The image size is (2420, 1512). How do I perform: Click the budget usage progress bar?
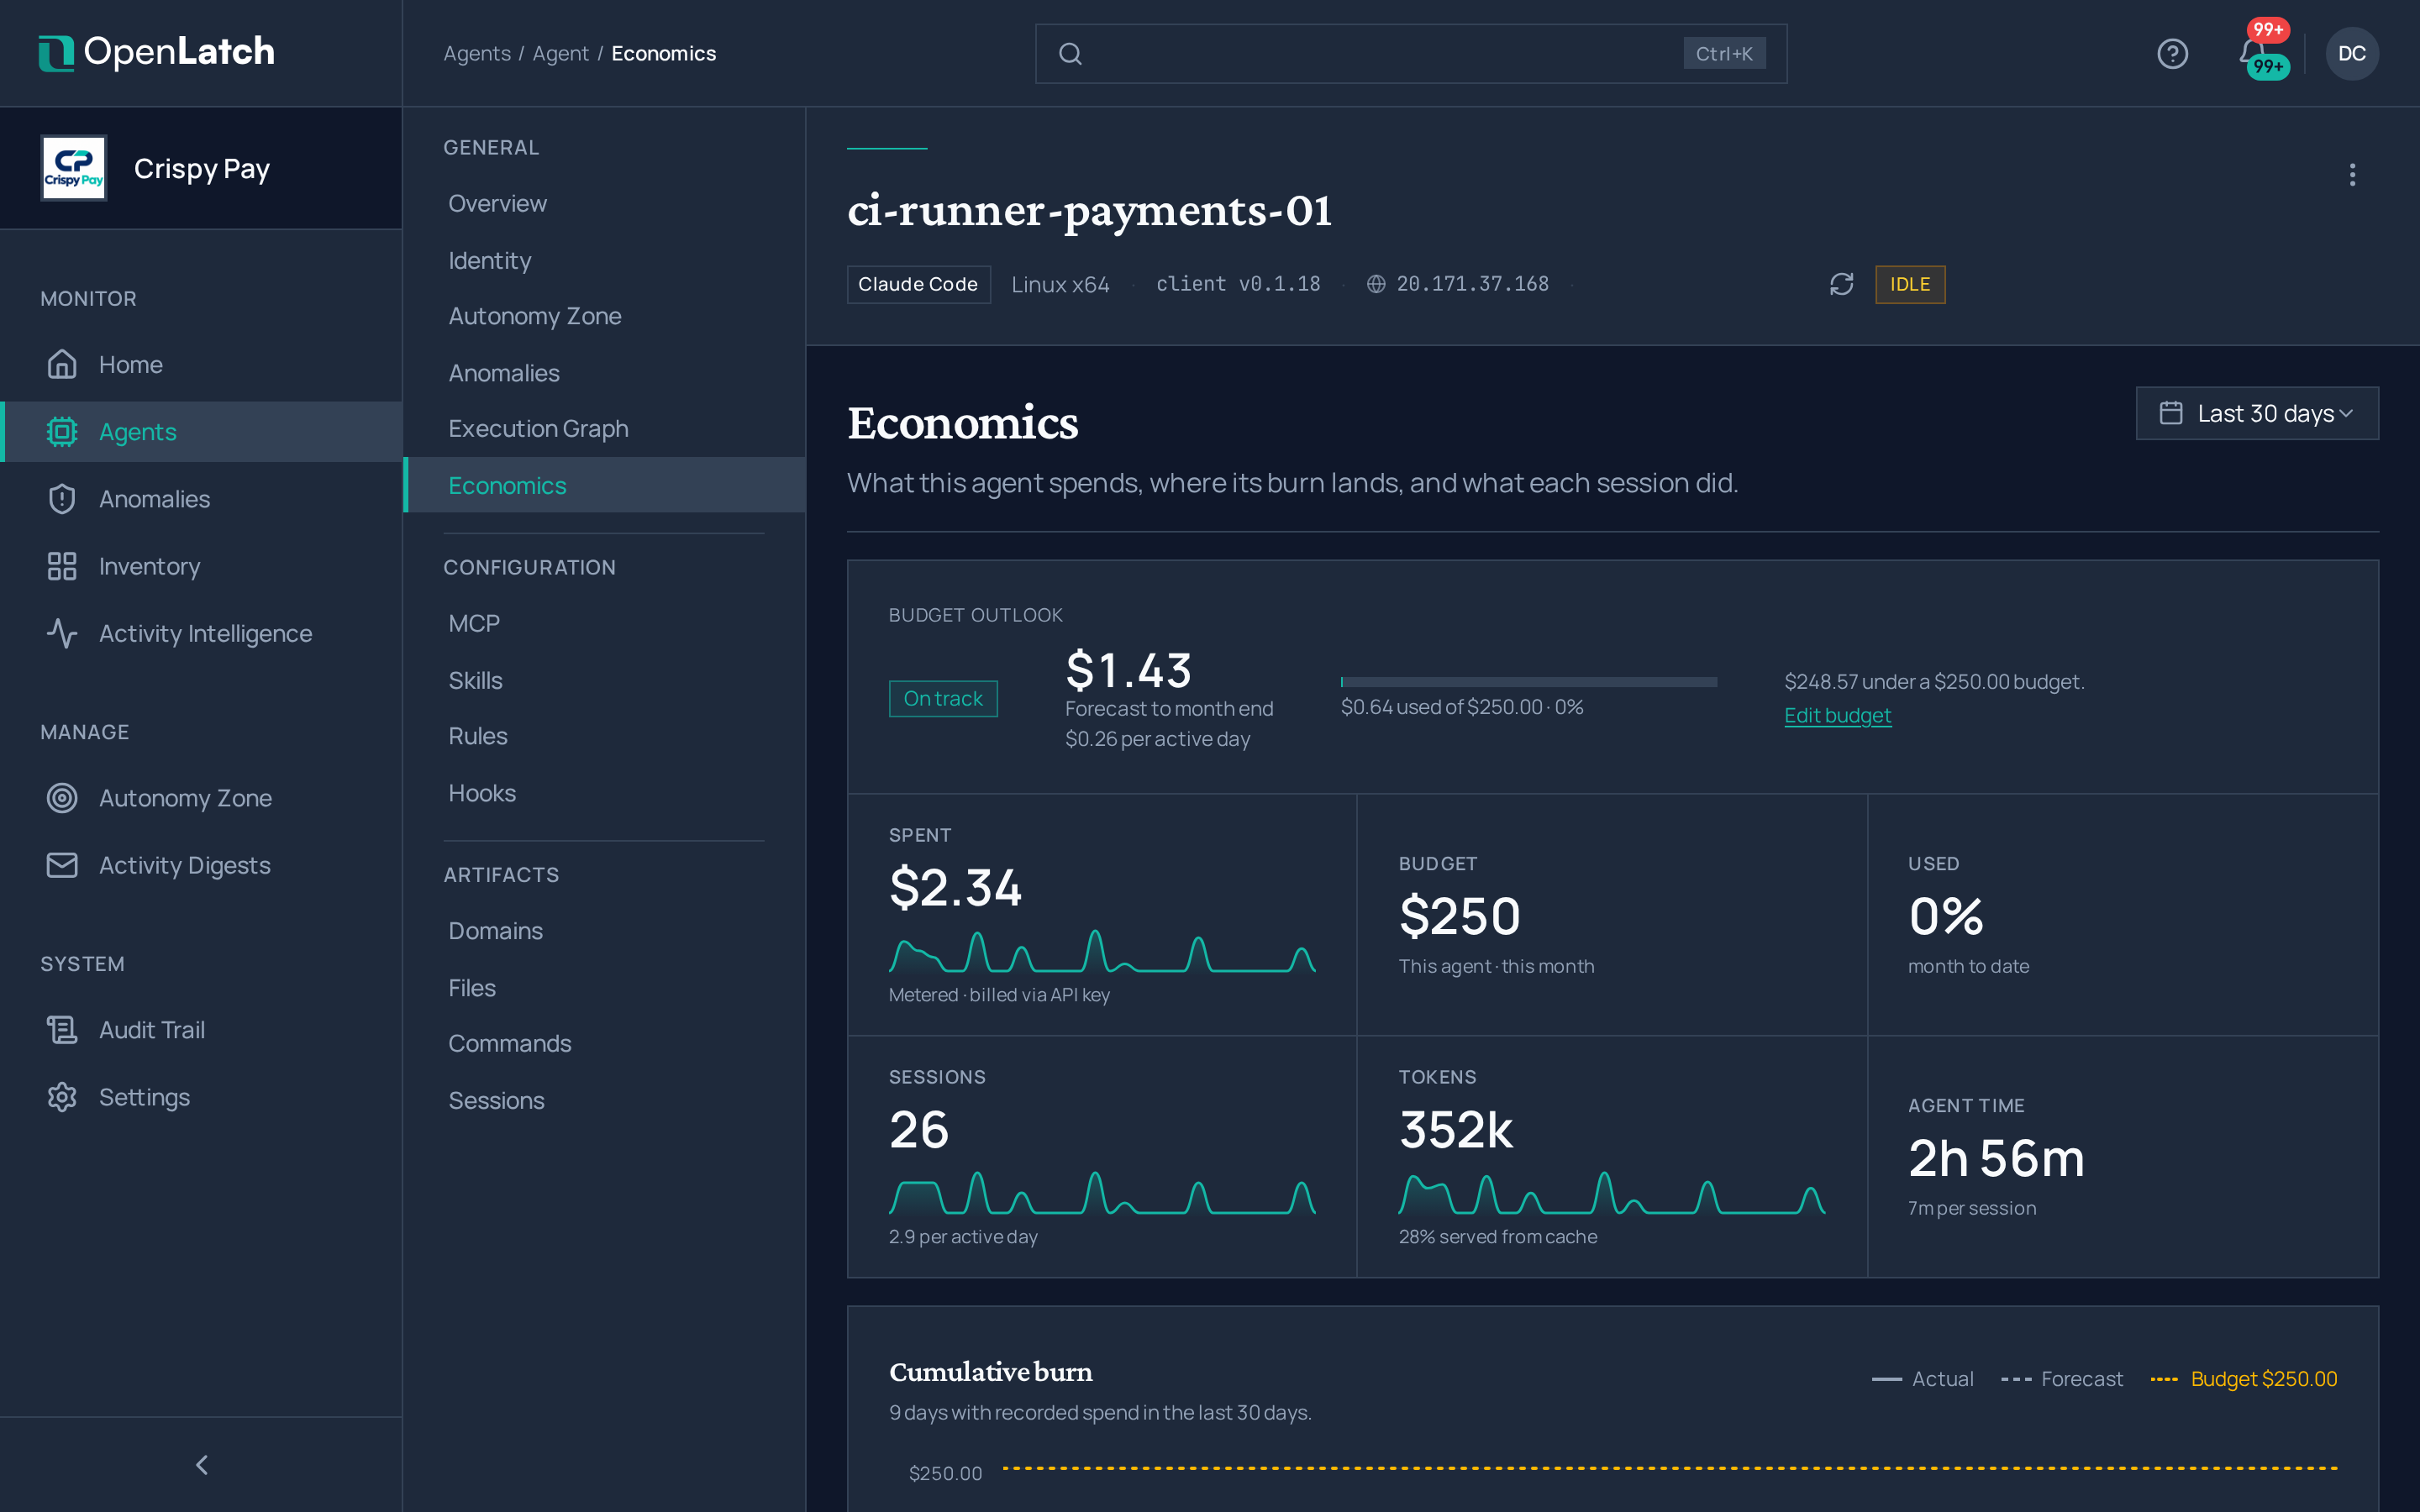[x=1528, y=682]
